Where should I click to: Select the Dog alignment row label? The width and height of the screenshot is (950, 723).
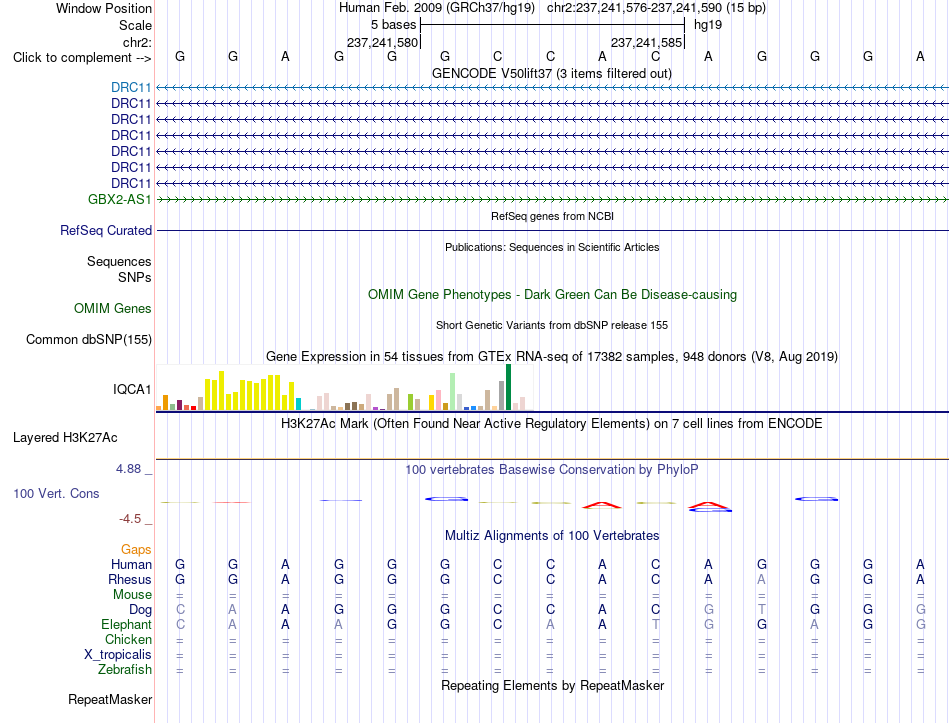point(140,610)
